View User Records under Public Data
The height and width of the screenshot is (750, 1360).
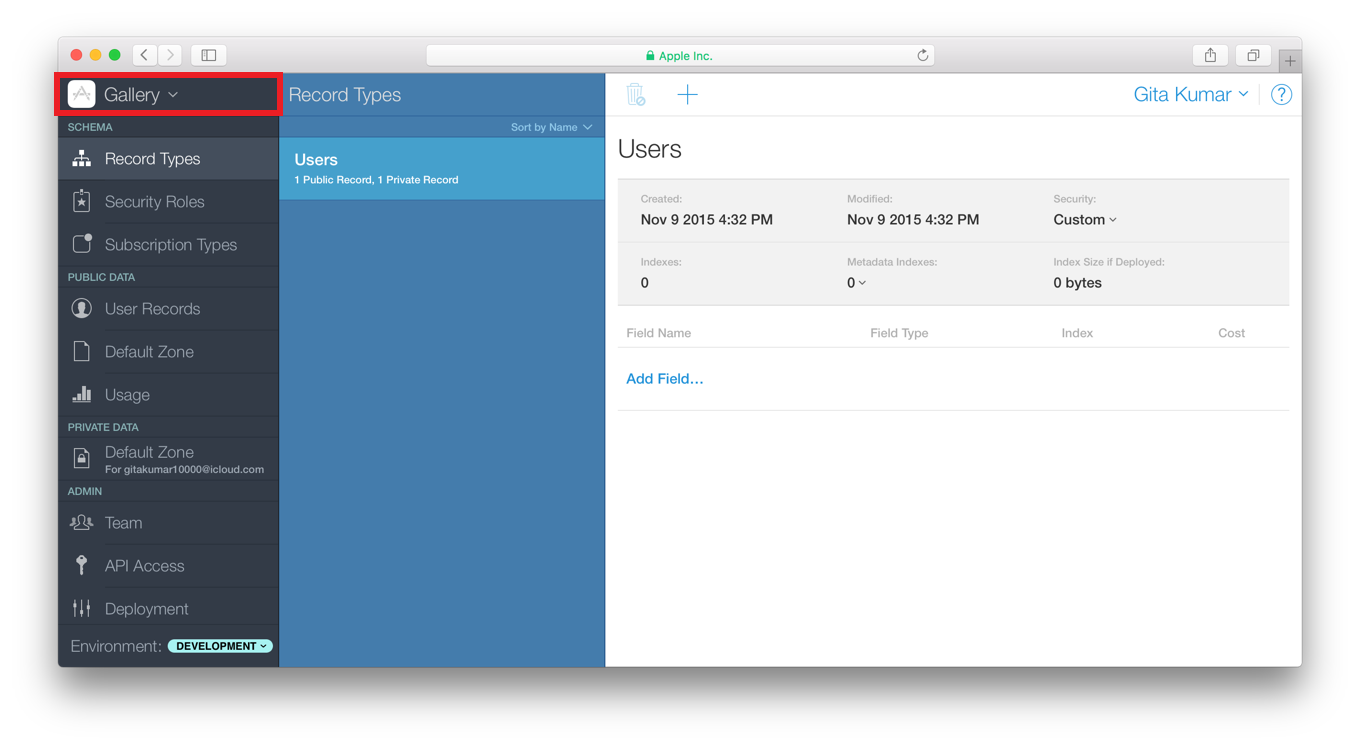tap(81, 308)
